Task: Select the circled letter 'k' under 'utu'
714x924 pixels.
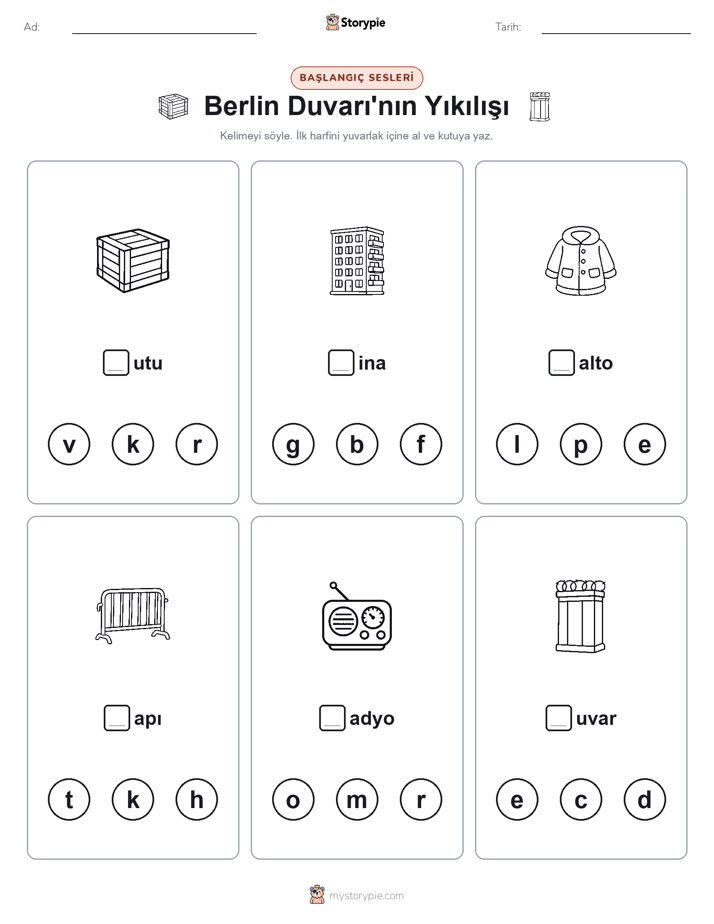Action: point(133,444)
